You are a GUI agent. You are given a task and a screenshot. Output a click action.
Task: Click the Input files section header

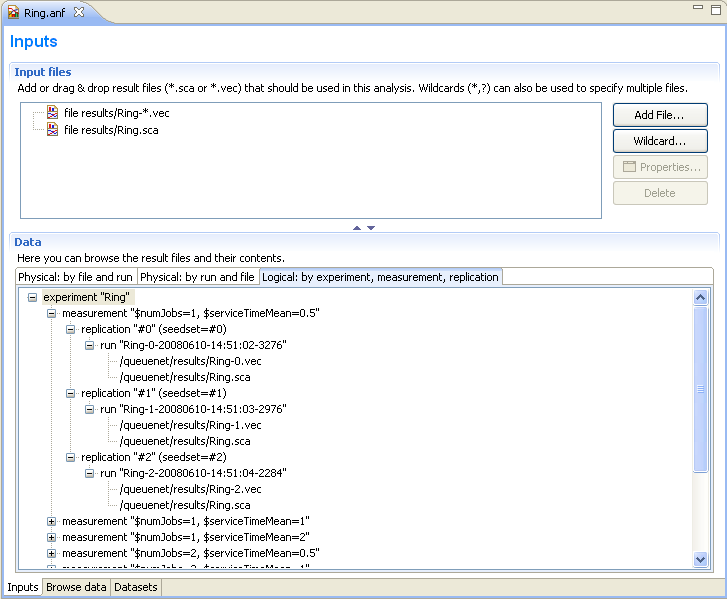[x=43, y=72]
